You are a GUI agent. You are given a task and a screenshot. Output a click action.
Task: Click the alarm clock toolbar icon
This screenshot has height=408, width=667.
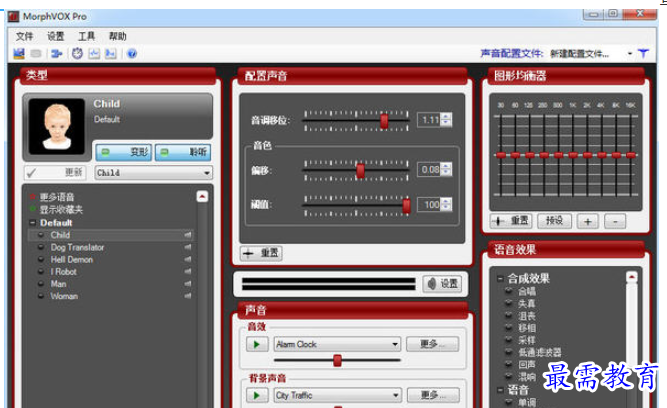[77, 54]
